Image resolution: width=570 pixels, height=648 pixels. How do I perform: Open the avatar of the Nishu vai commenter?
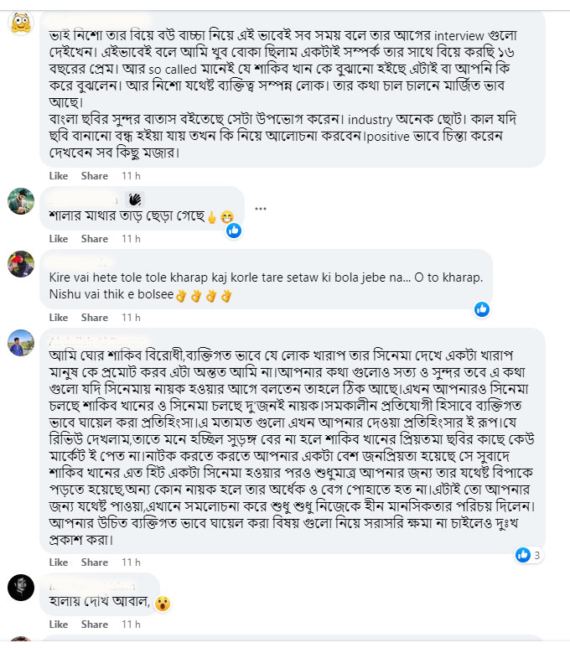[21, 264]
